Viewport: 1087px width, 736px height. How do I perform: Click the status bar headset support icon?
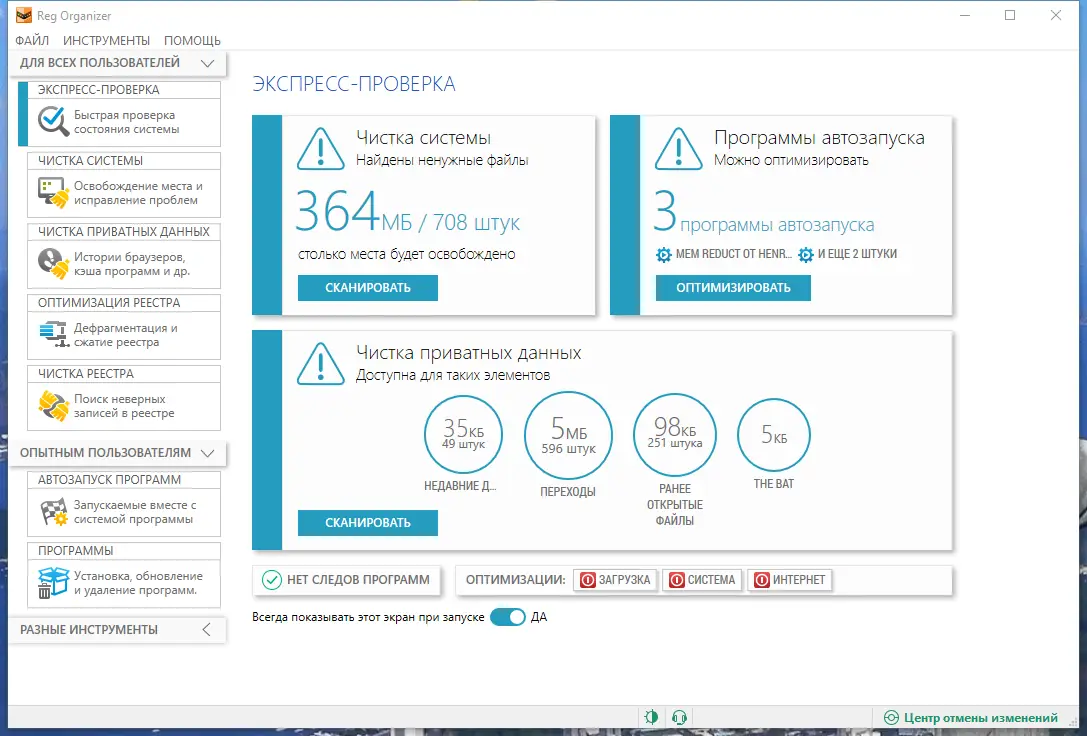pos(679,717)
